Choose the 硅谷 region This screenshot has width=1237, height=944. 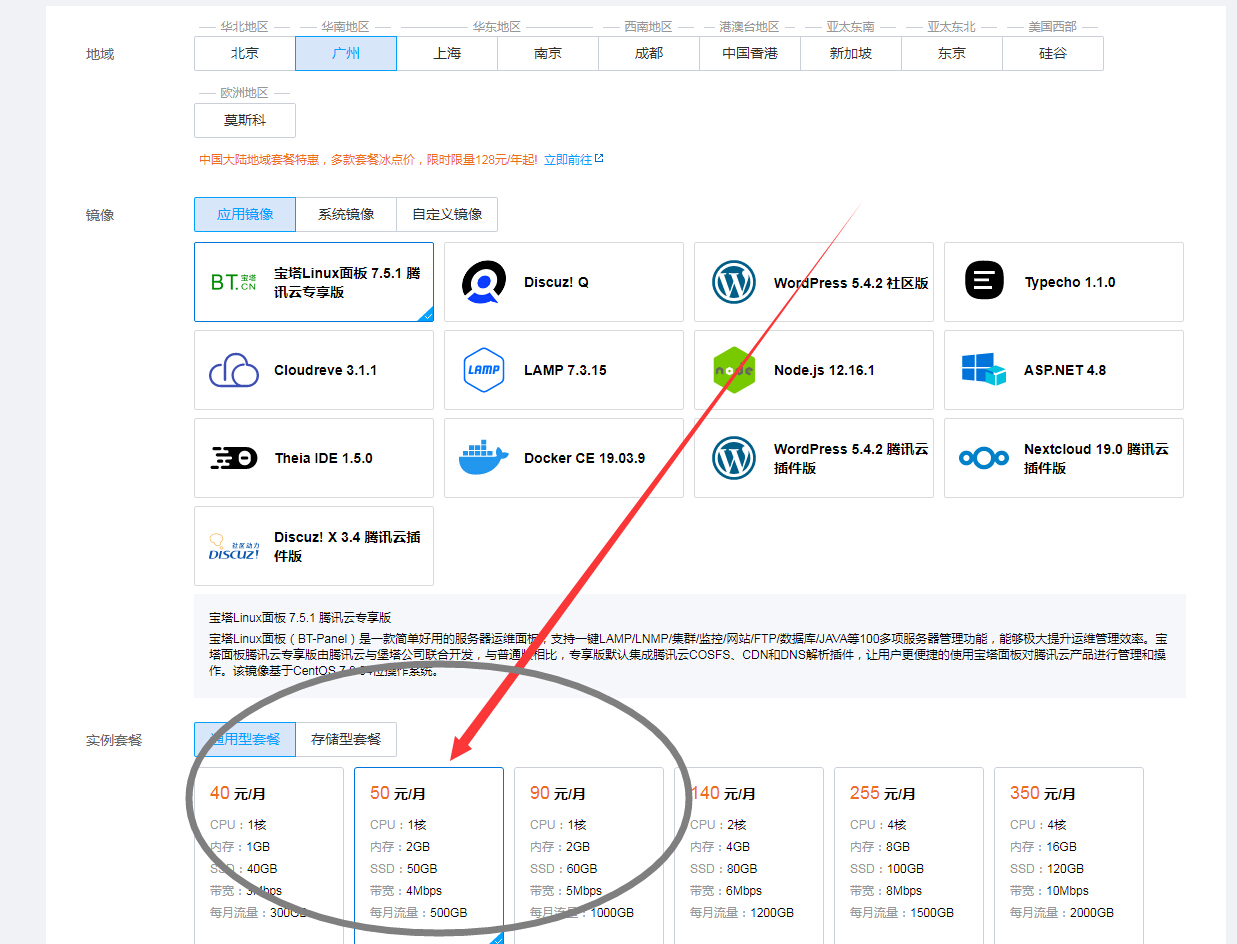1053,54
